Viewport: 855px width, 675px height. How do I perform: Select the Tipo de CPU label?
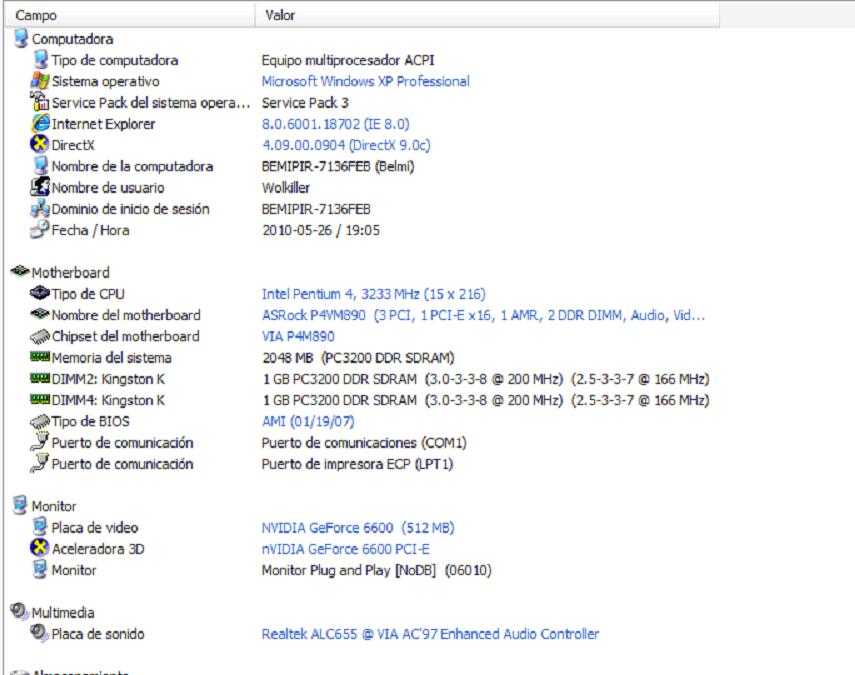pyautogui.click(x=88, y=294)
